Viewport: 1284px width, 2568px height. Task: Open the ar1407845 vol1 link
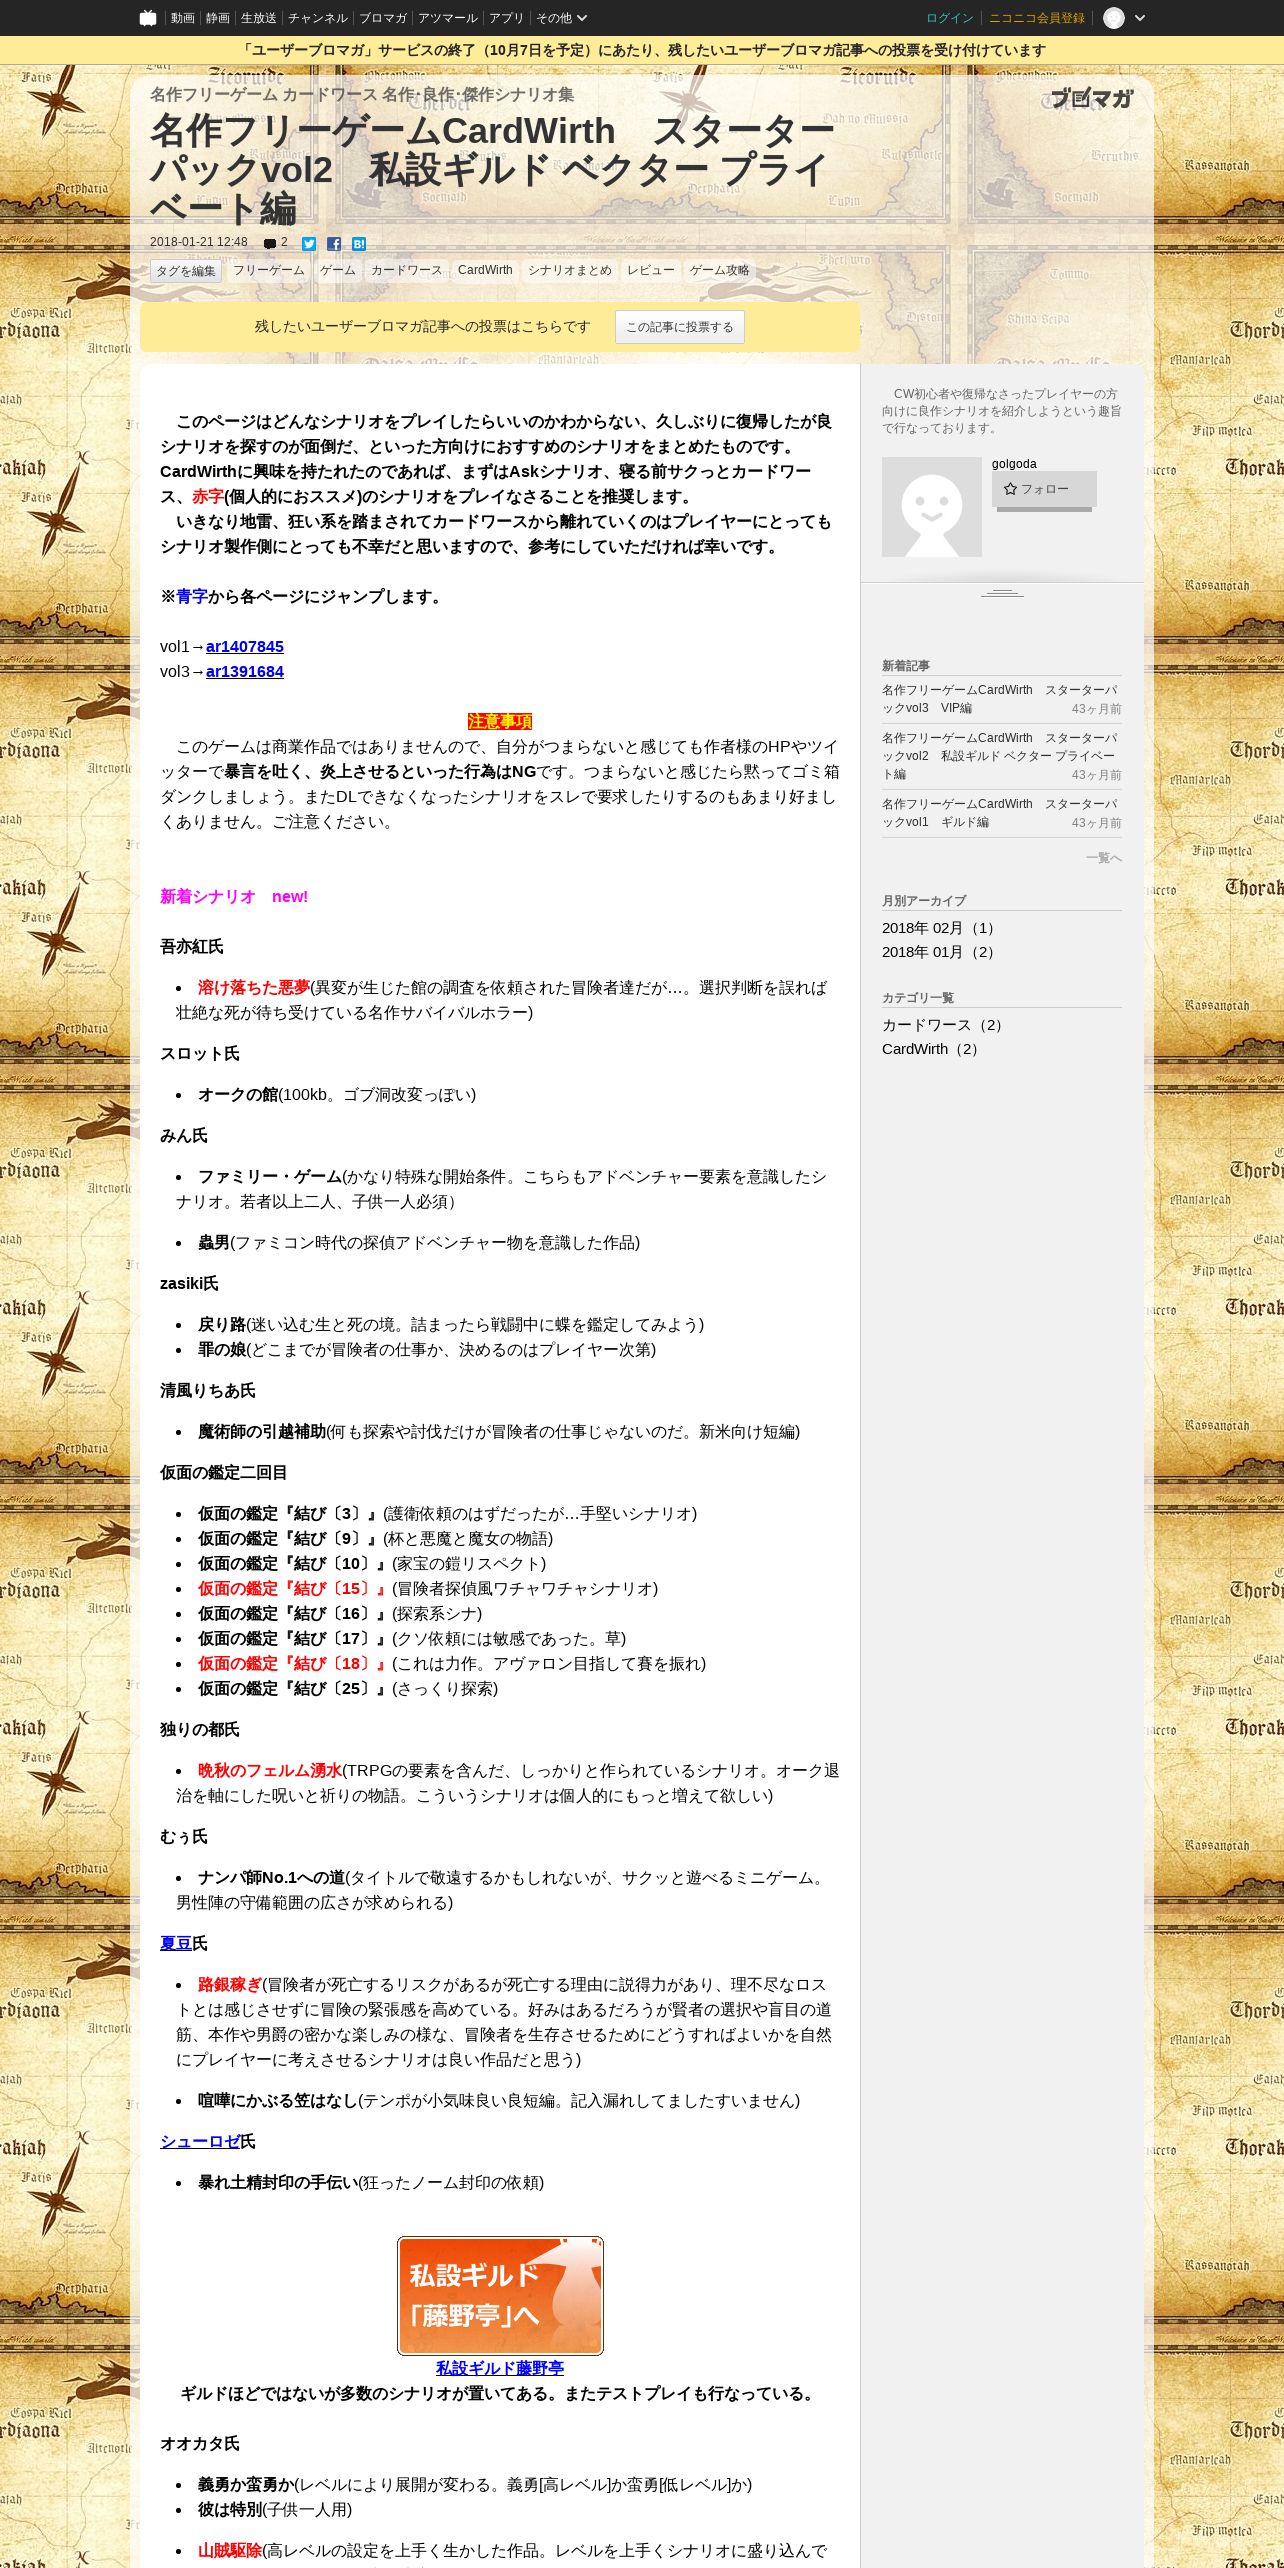(245, 646)
